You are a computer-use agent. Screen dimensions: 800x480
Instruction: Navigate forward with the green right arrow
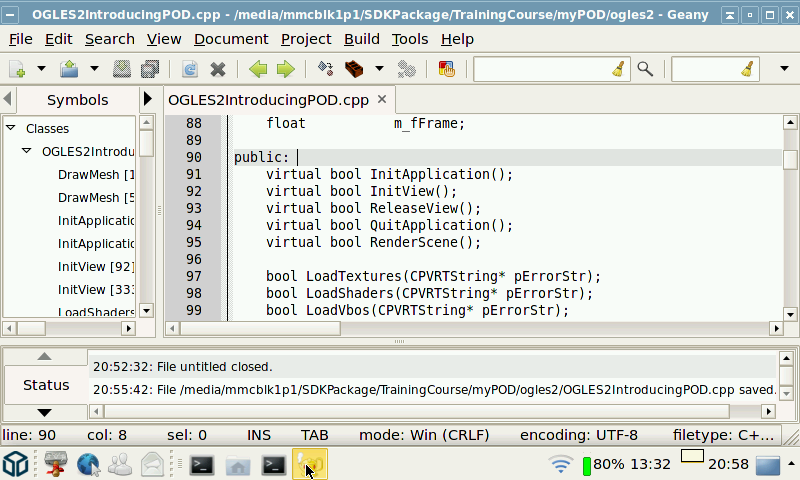[285, 69]
